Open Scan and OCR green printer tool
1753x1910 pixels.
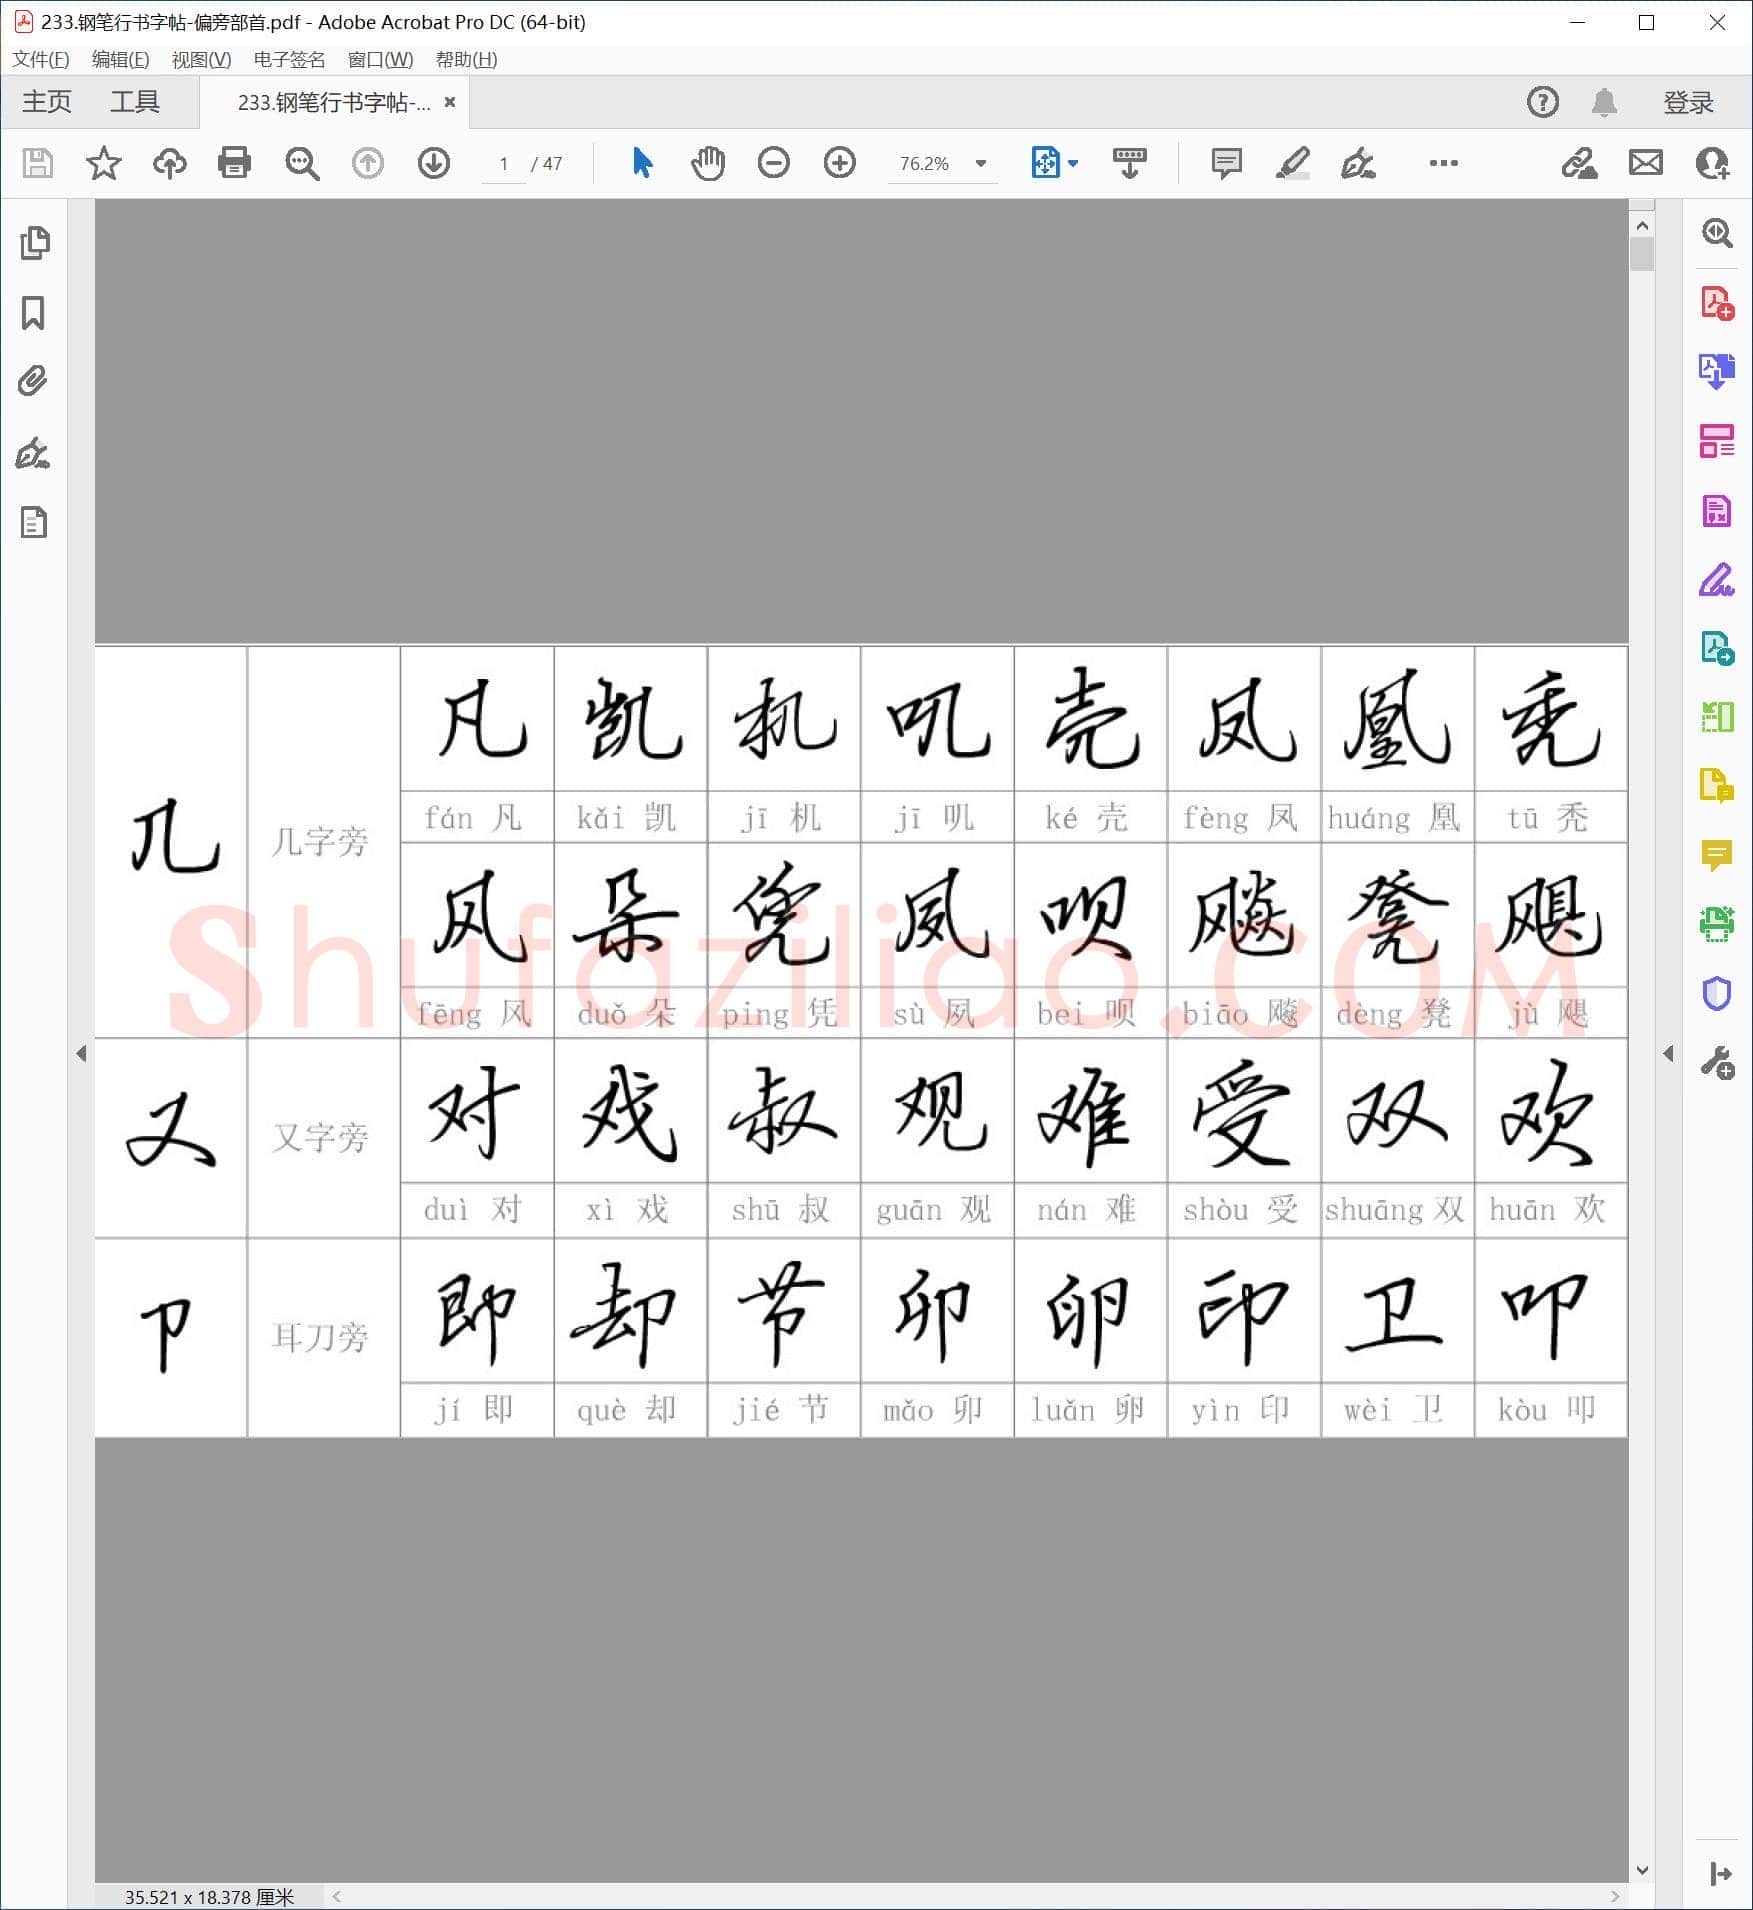coord(1717,924)
